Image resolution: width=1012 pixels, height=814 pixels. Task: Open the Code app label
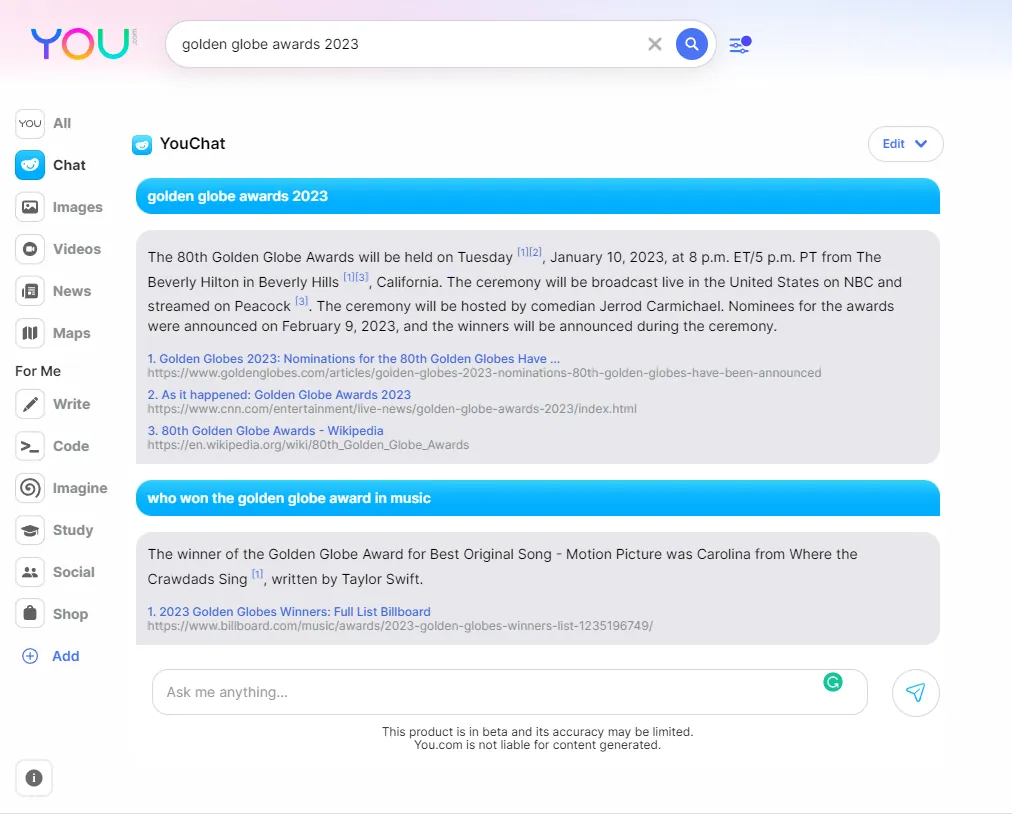coord(71,446)
